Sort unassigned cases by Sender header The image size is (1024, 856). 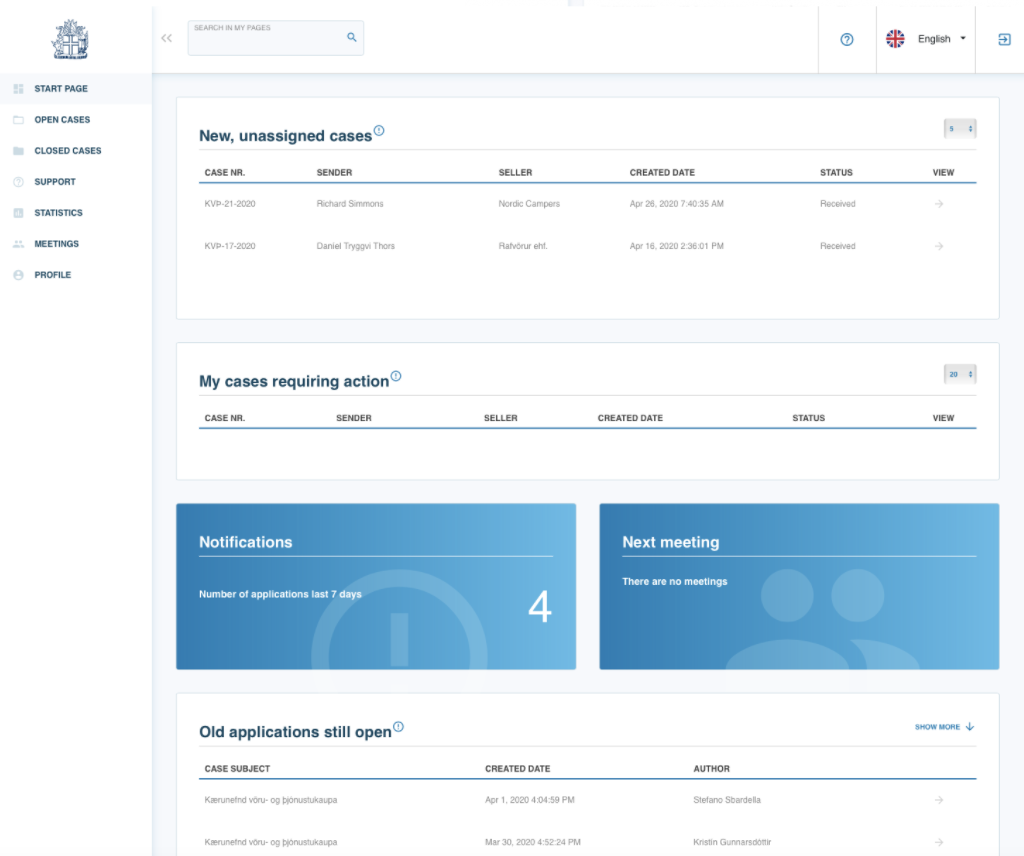334,172
